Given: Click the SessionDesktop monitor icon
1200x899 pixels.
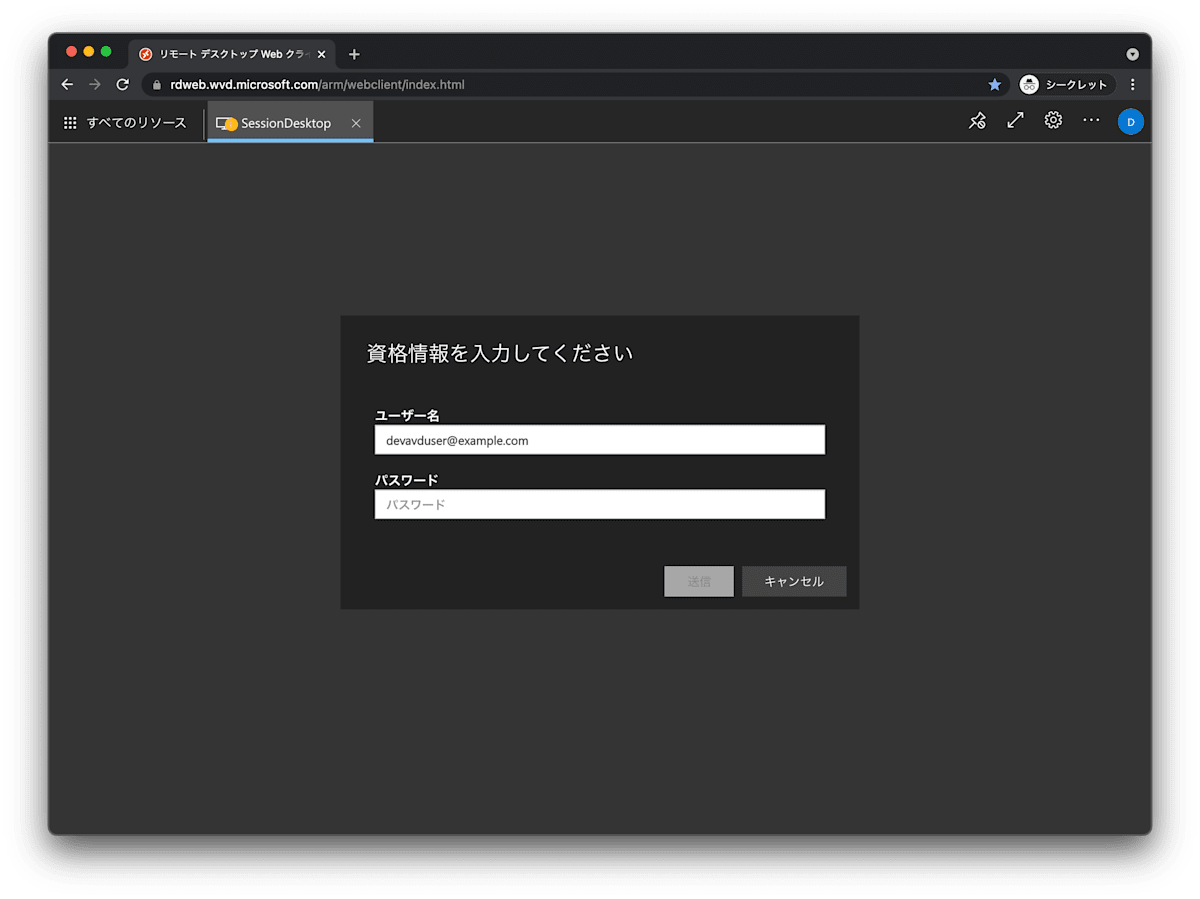Looking at the screenshot, I should pos(226,123).
